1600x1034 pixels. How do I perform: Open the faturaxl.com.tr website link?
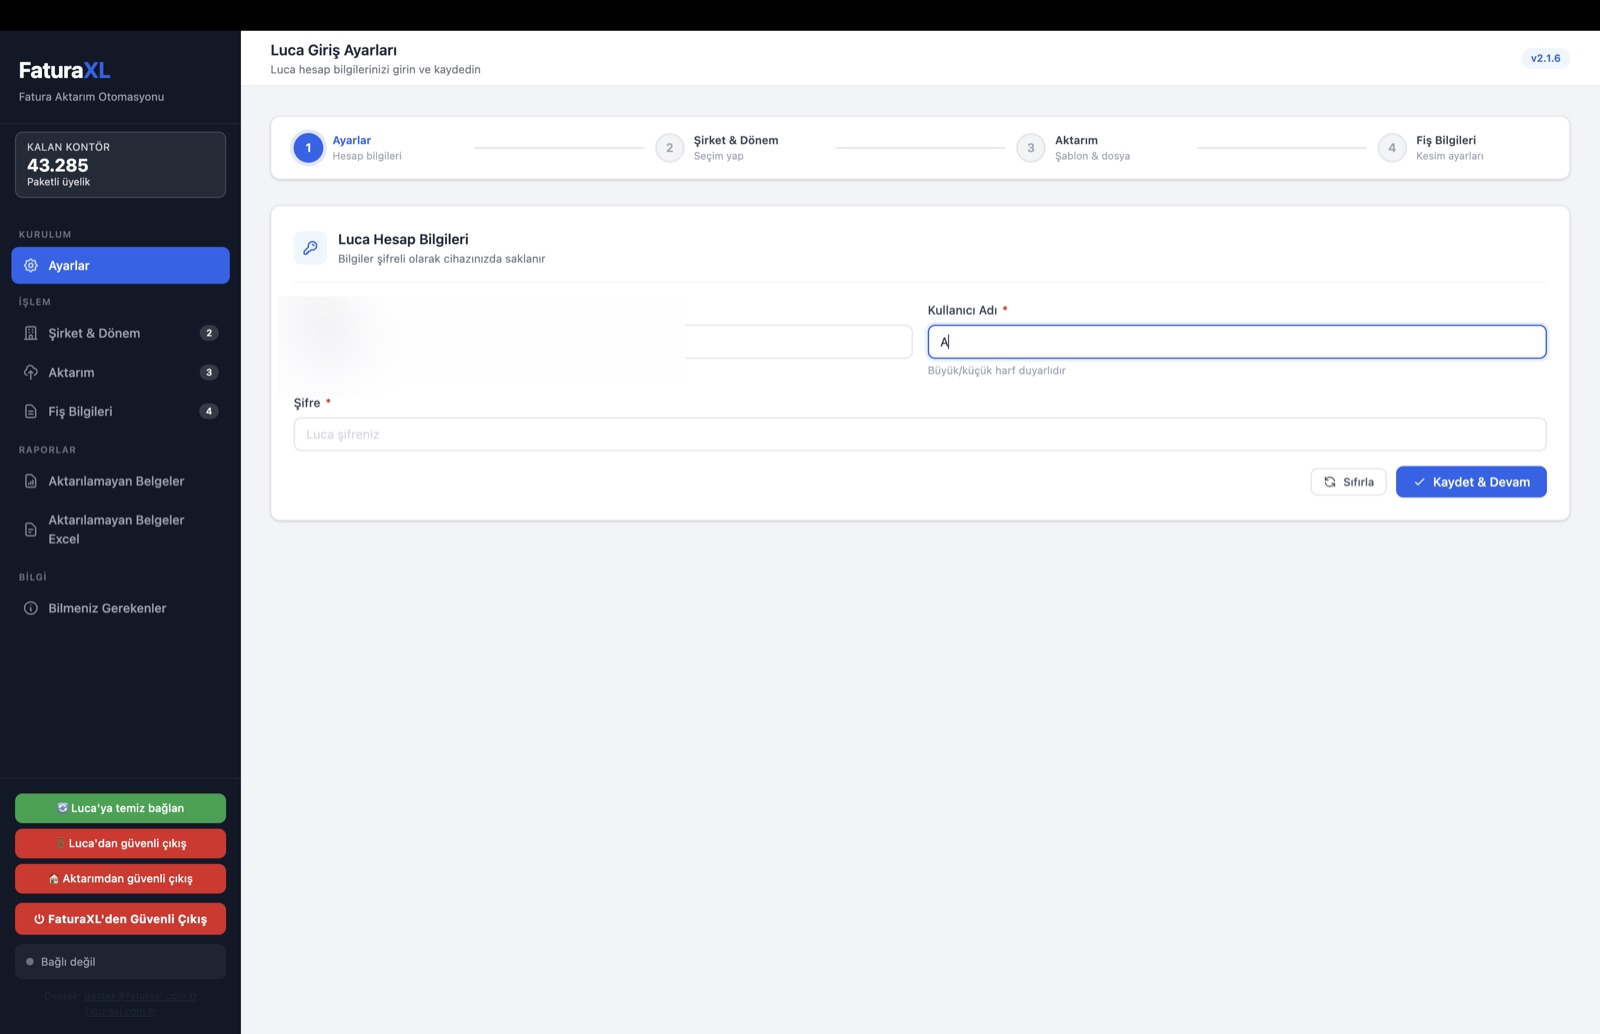pos(120,1011)
